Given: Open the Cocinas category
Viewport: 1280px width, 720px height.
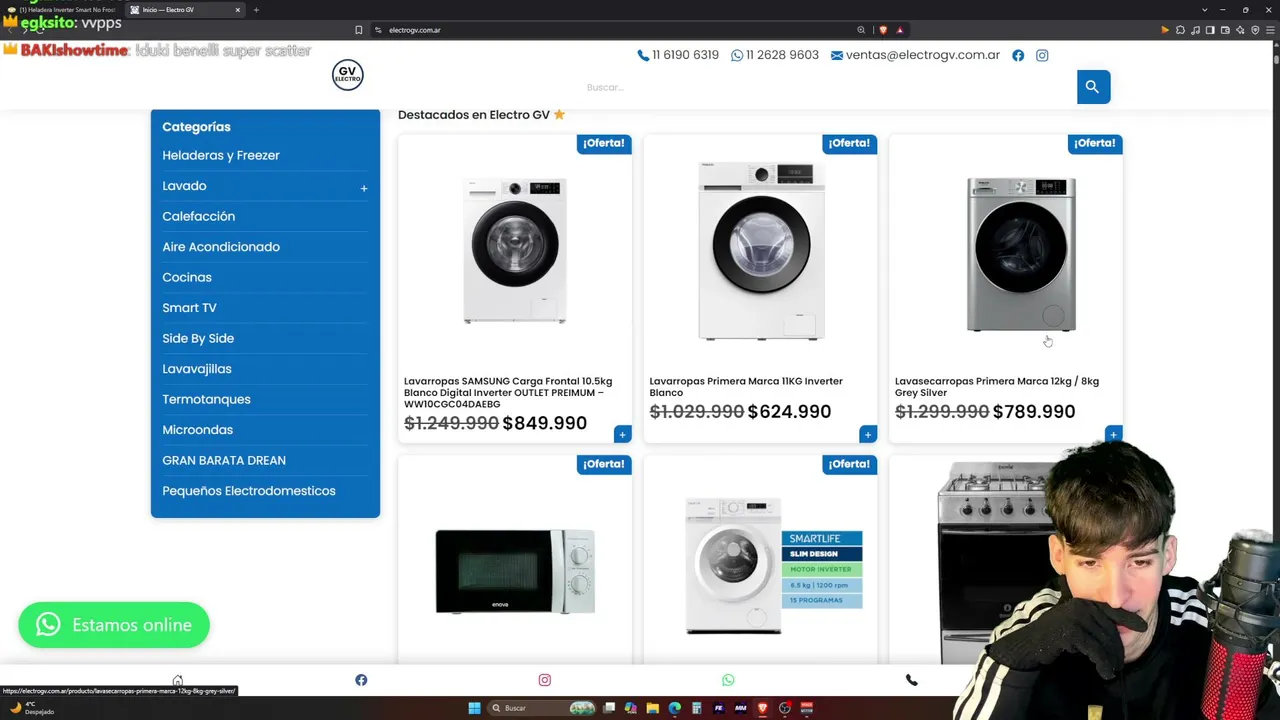Looking at the screenshot, I should (187, 278).
